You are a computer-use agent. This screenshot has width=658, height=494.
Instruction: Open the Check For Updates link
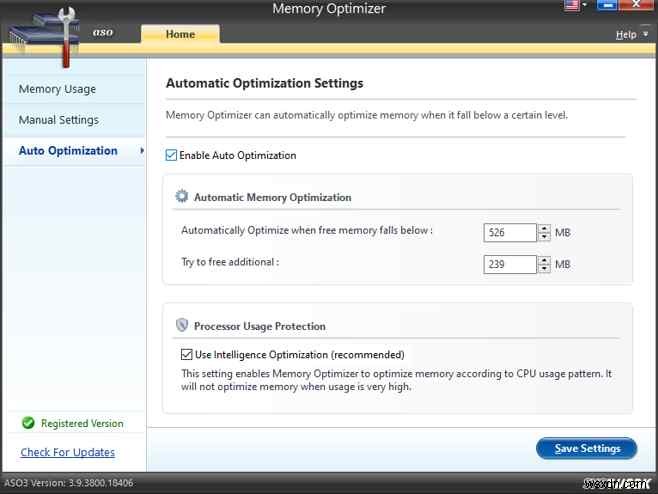click(x=67, y=452)
